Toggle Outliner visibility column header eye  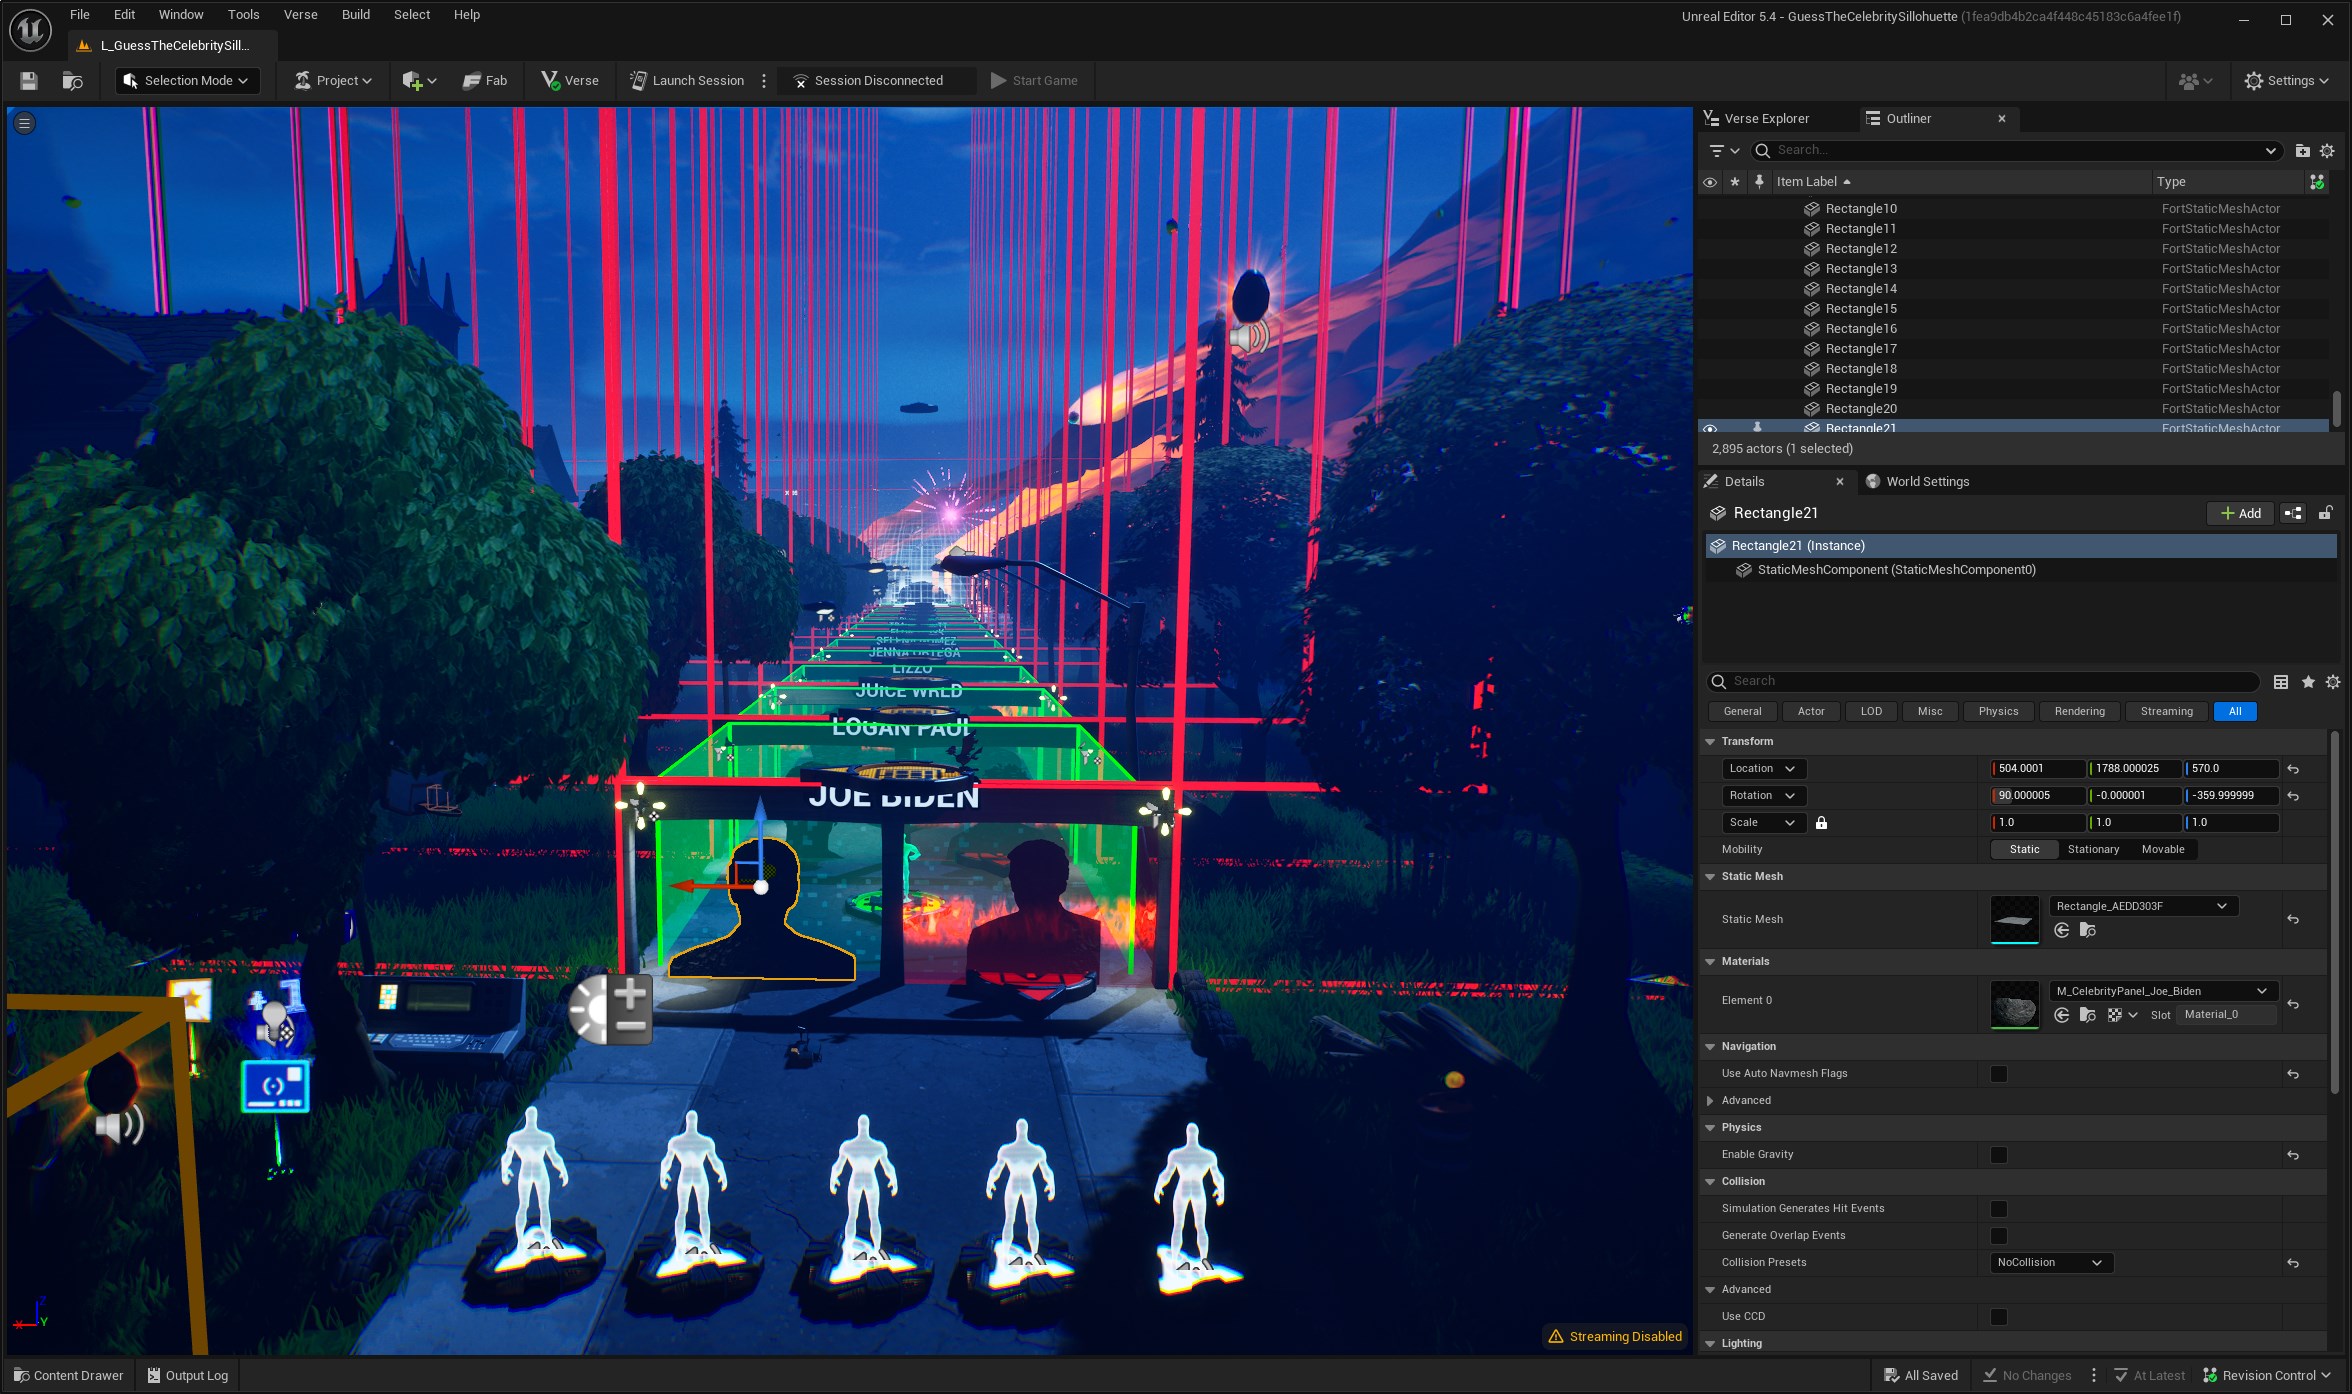pyautogui.click(x=1710, y=182)
